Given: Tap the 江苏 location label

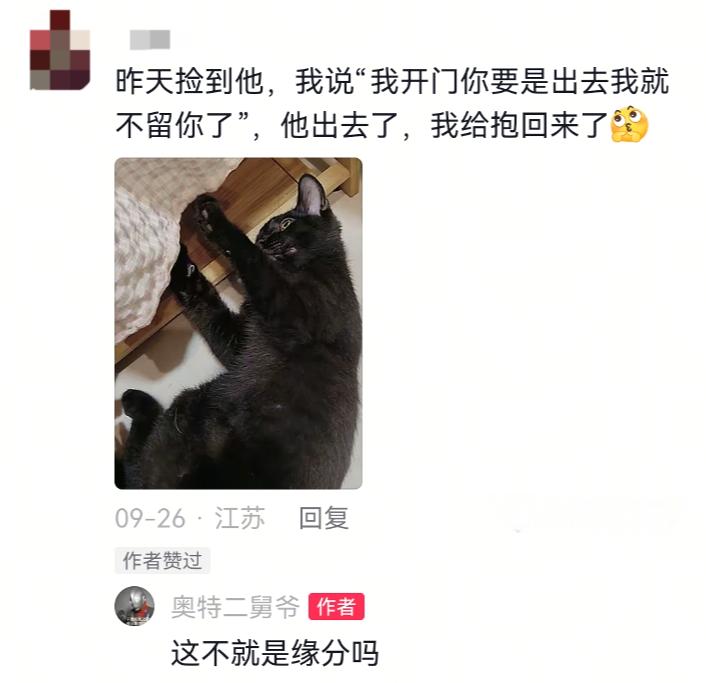Looking at the screenshot, I should pos(240,518).
